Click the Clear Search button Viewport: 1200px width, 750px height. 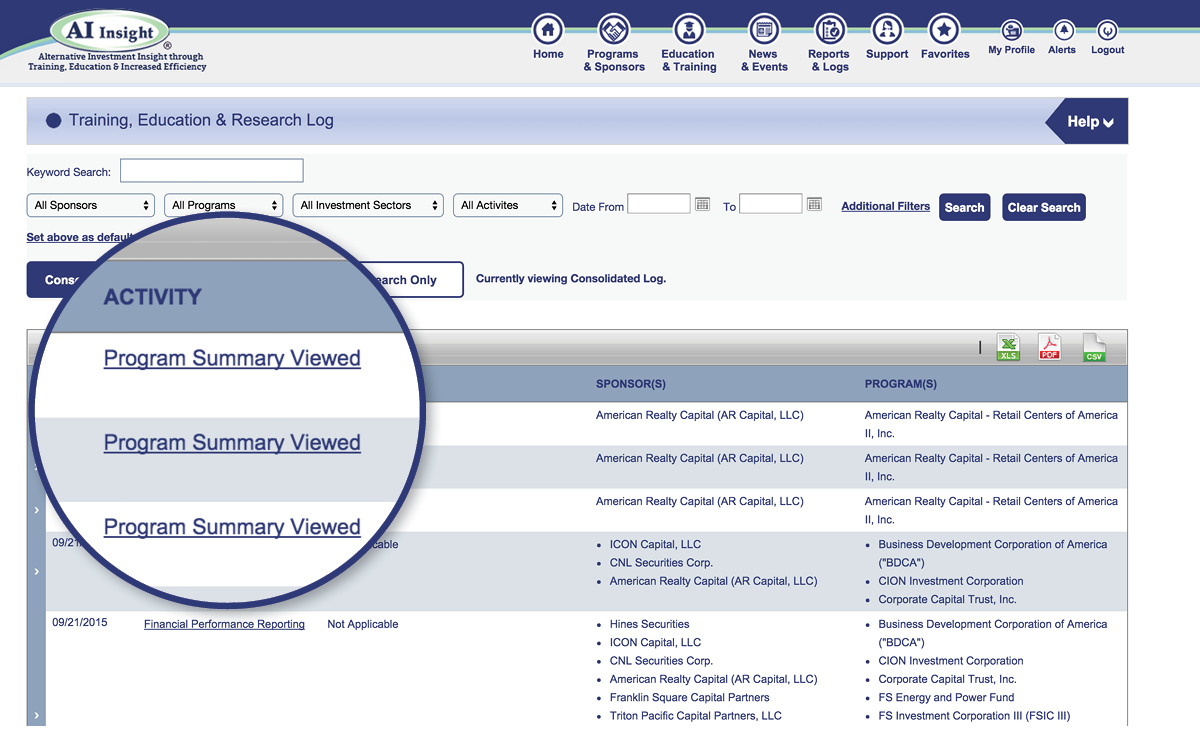coord(1044,207)
